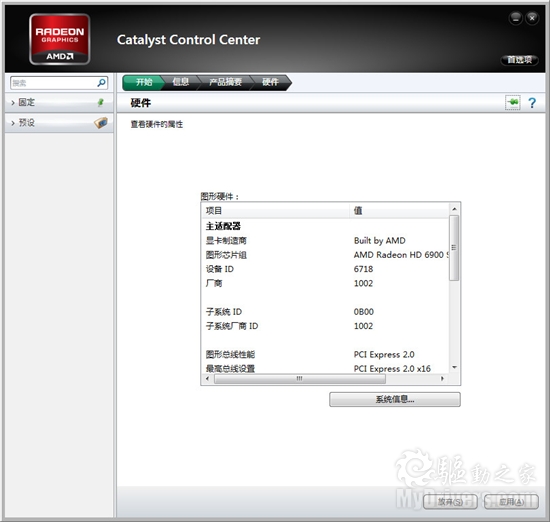Open the 首选项 preferences menu
The height and width of the screenshot is (522, 550).
tap(520, 60)
